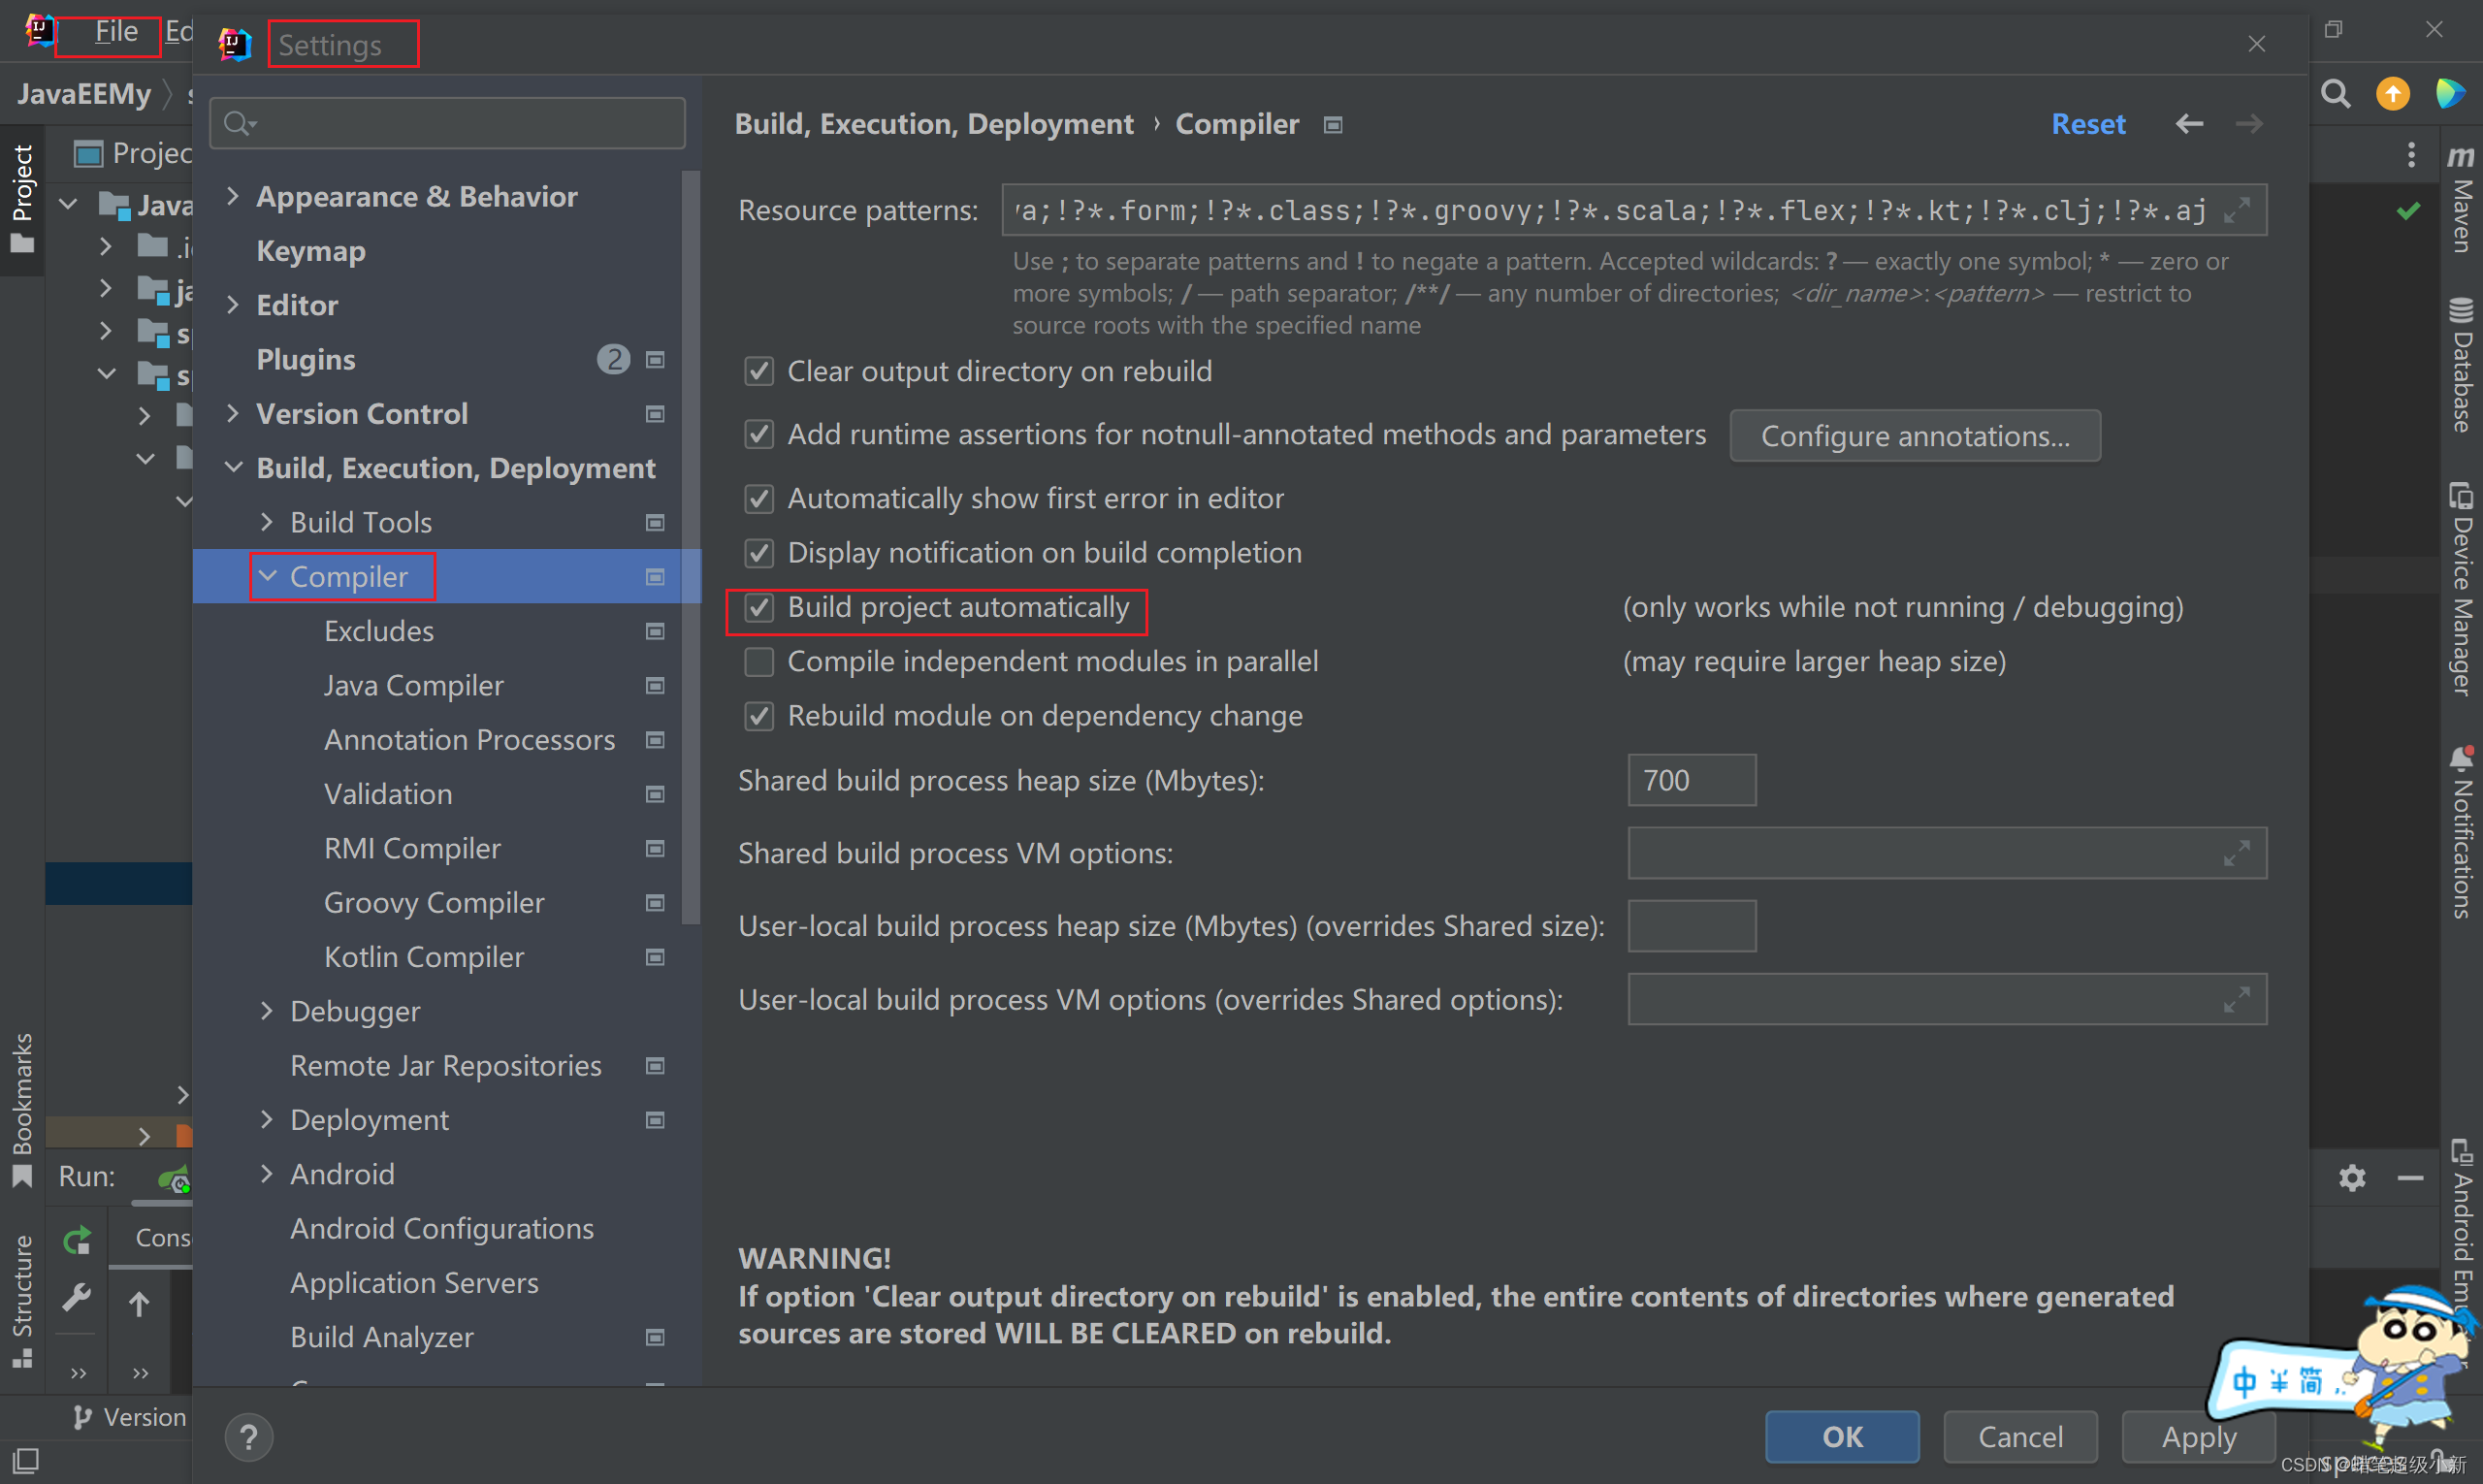Toggle Build project automatically checkbox

point(759,607)
